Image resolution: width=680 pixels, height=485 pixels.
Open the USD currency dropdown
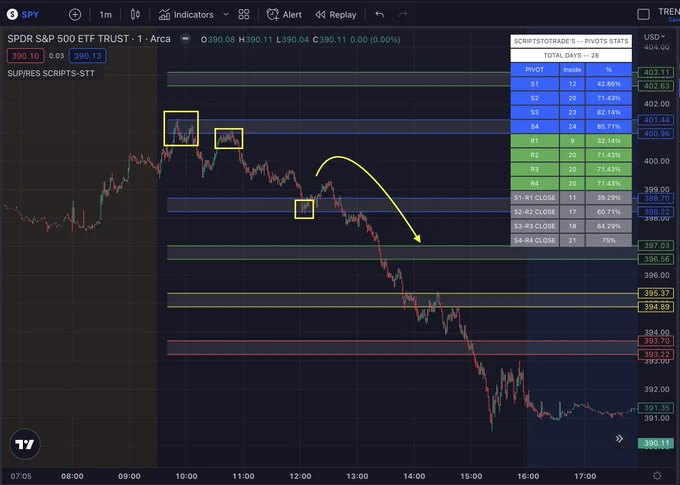[654, 37]
